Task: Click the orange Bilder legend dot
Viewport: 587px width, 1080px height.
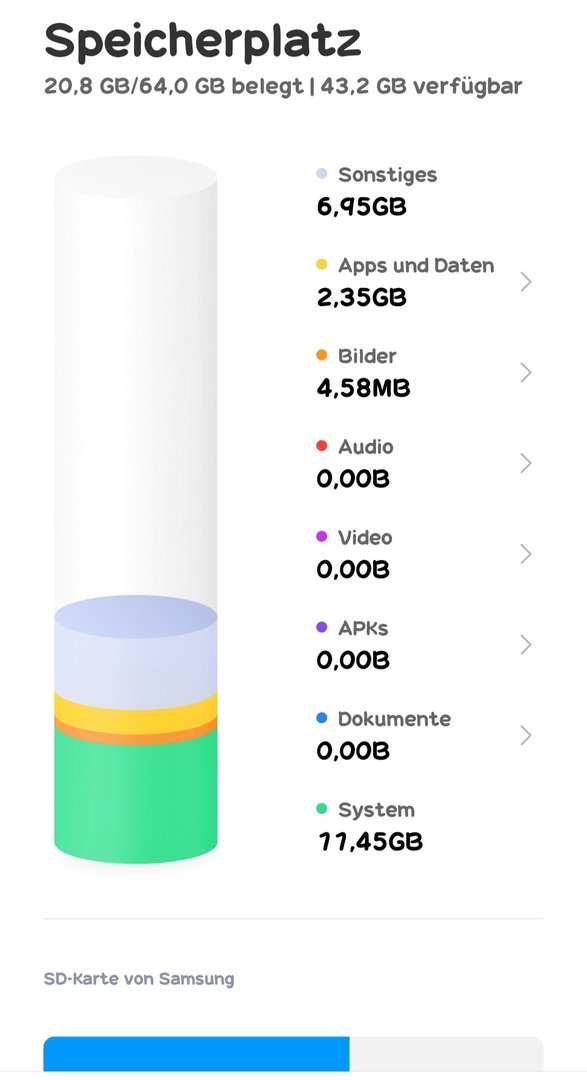Action: [x=322, y=355]
